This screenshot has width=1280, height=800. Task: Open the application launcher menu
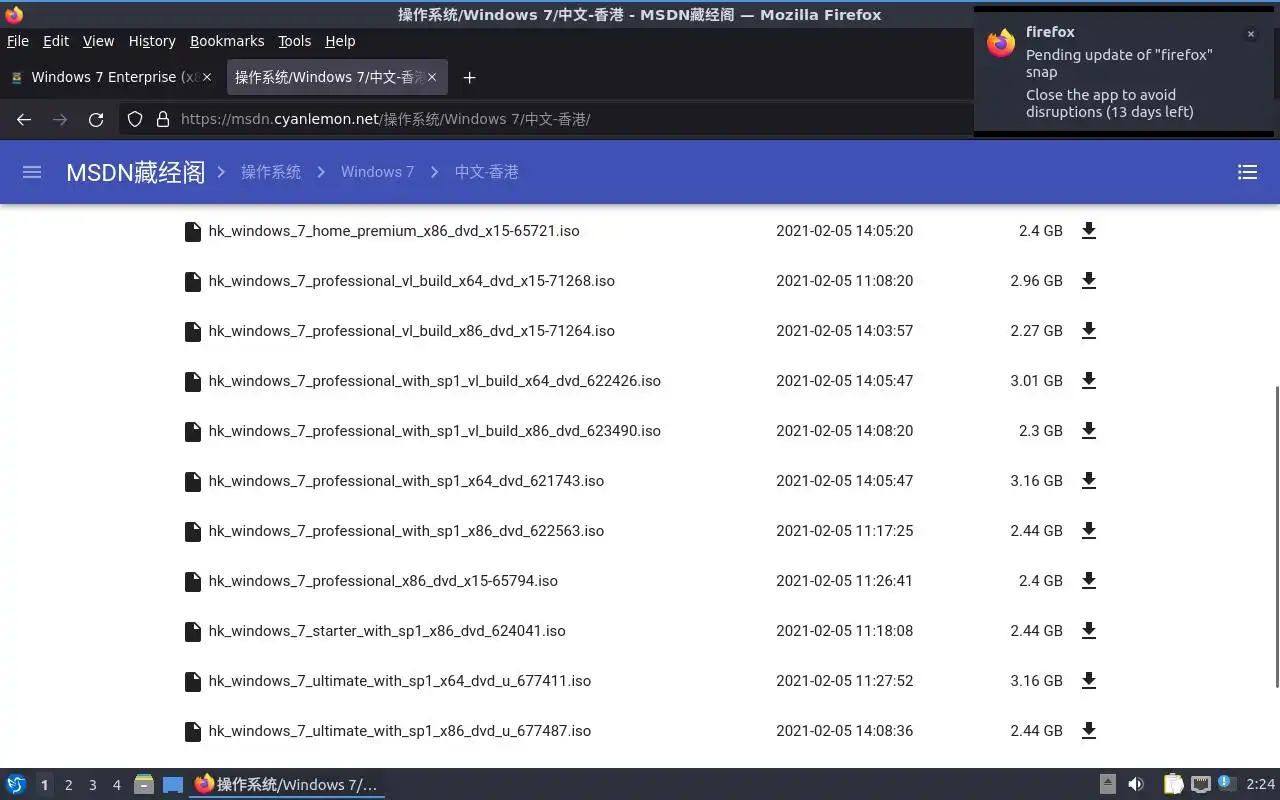(15, 785)
